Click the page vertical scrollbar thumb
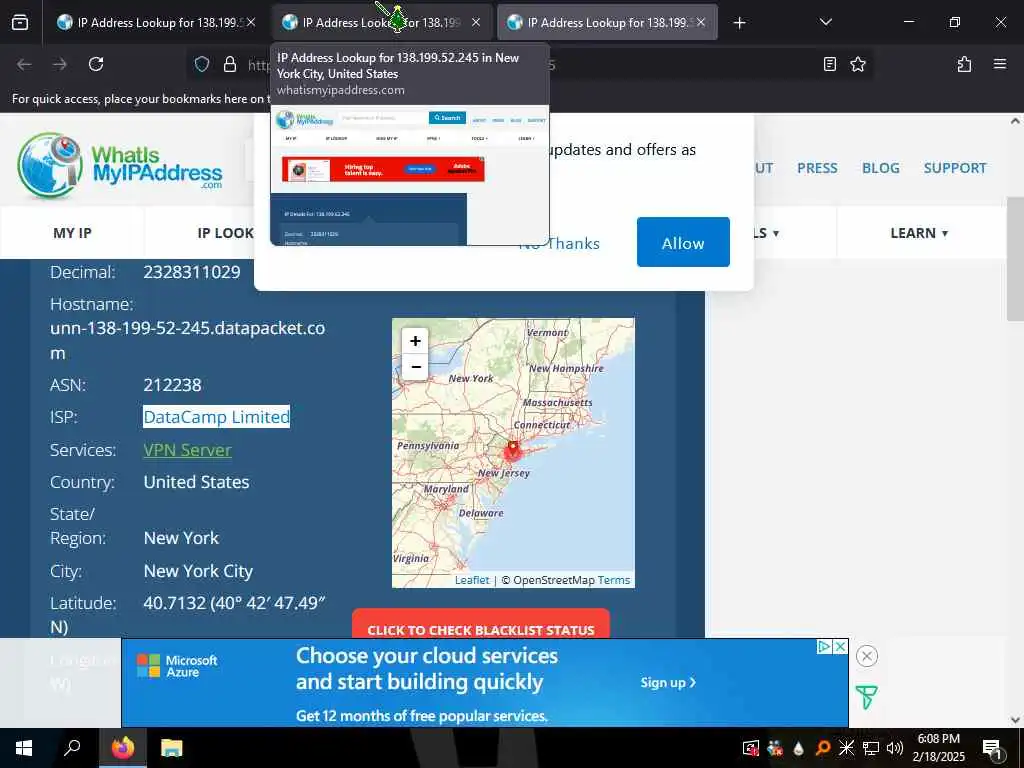 pos(1015,259)
